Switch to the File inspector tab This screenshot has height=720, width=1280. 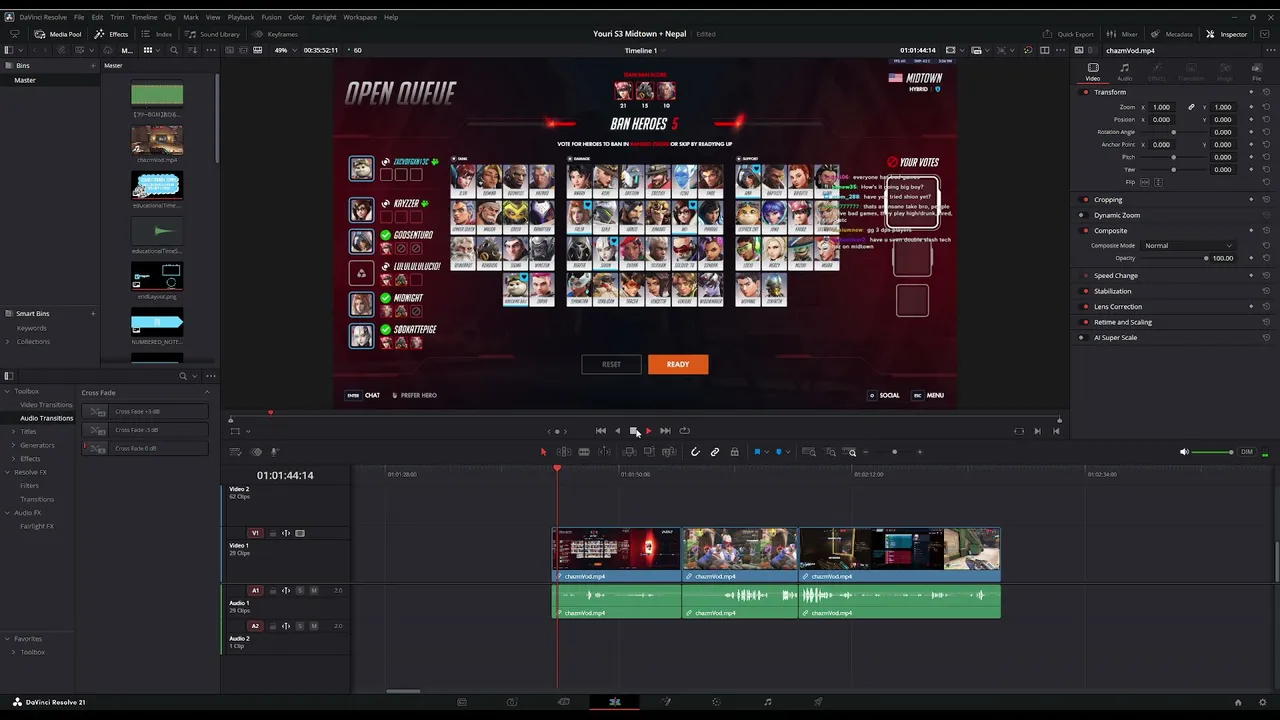pos(1257,71)
